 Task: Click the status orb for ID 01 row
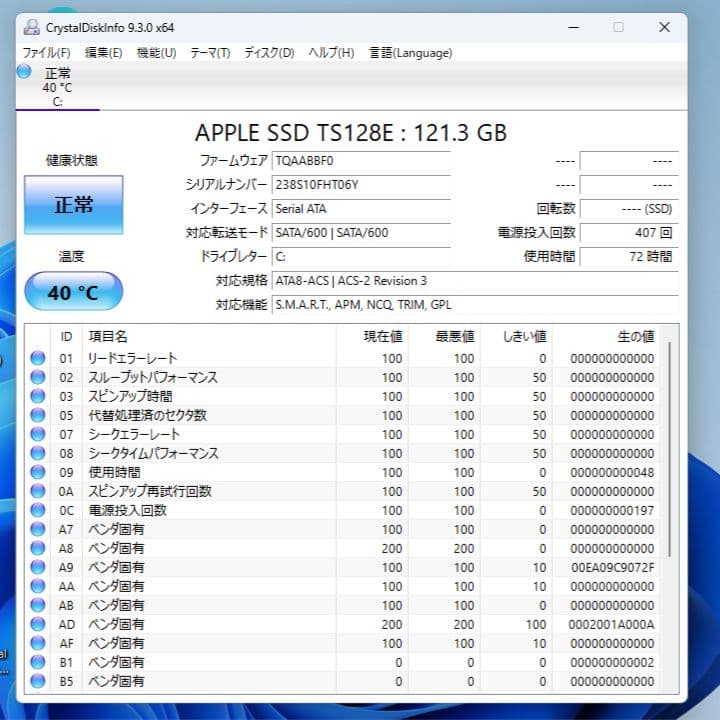point(38,358)
